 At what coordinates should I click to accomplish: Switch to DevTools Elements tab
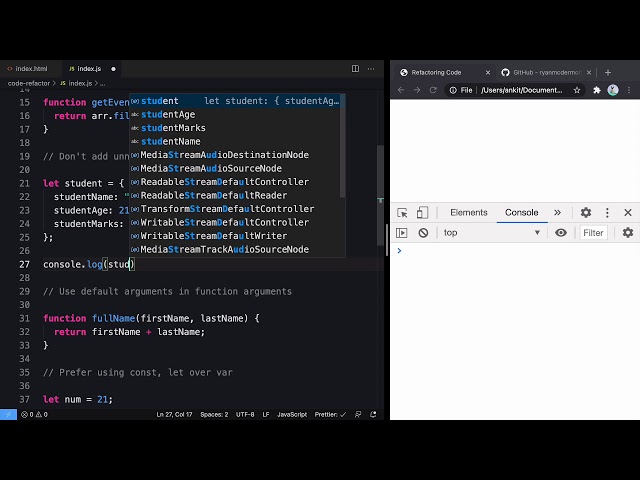click(469, 213)
